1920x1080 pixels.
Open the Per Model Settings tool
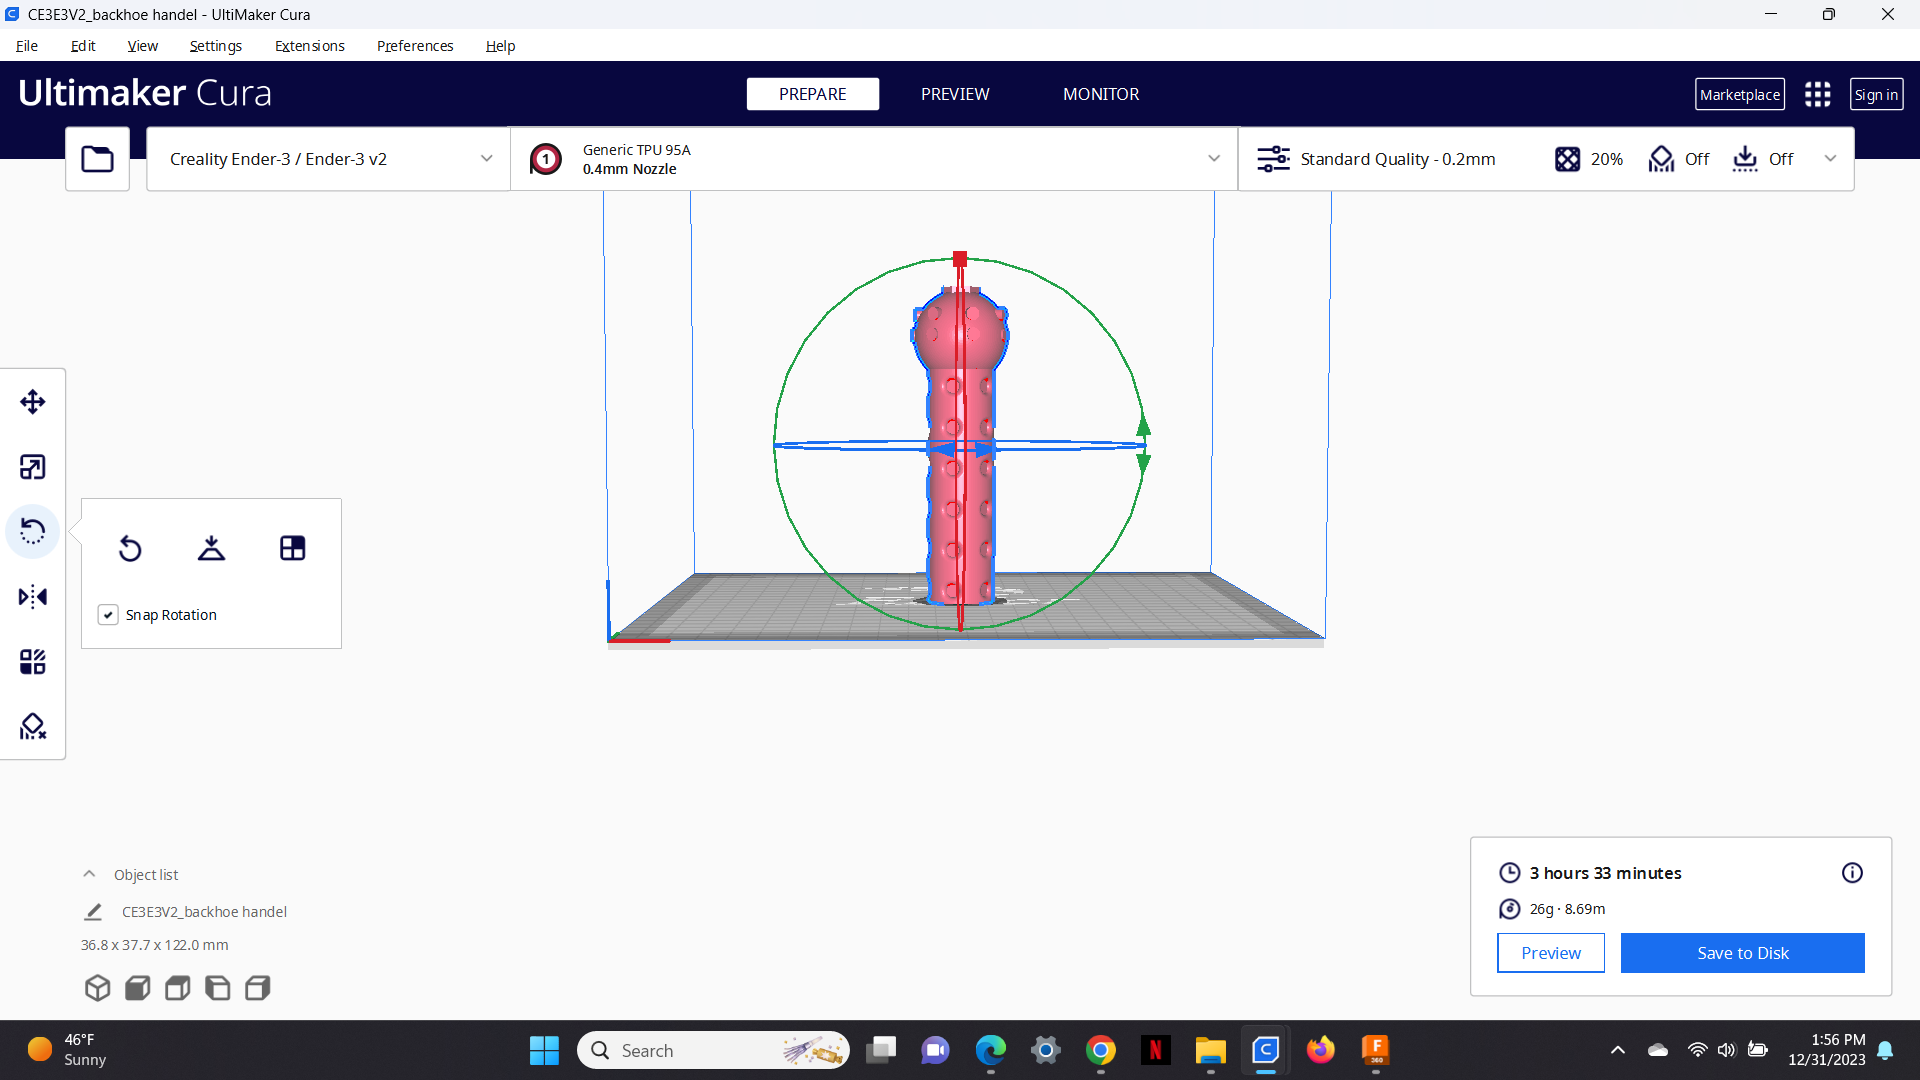click(x=33, y=662)
